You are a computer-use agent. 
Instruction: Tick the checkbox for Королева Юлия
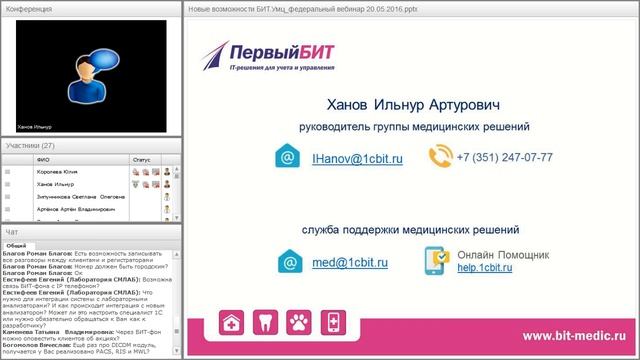tap(7, 172)
